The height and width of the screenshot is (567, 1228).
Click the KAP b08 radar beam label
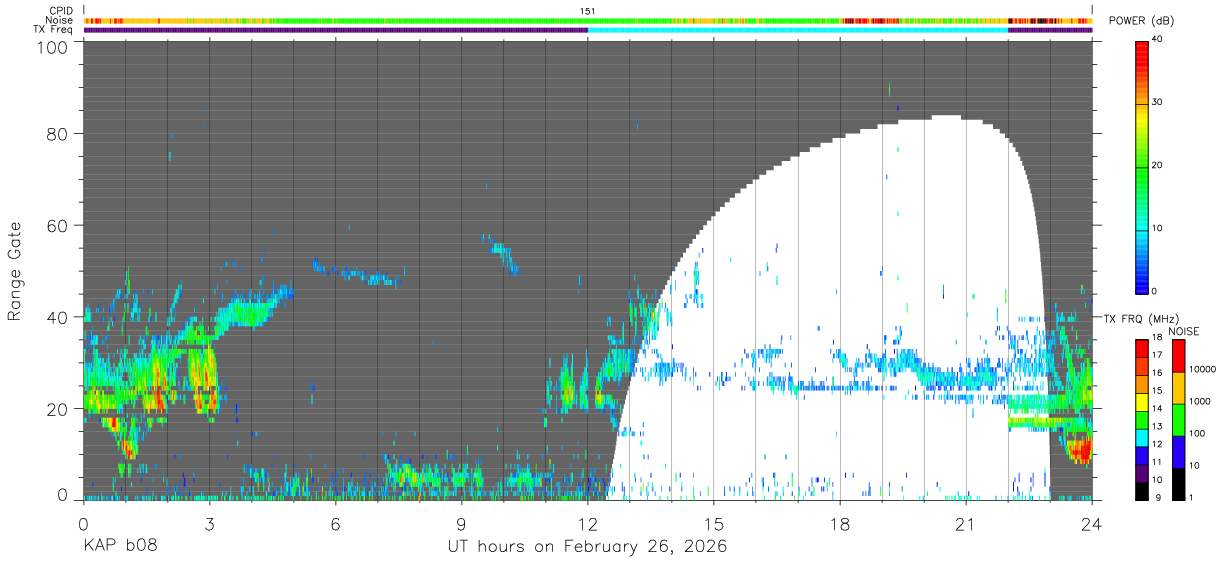tap(119, 547)
